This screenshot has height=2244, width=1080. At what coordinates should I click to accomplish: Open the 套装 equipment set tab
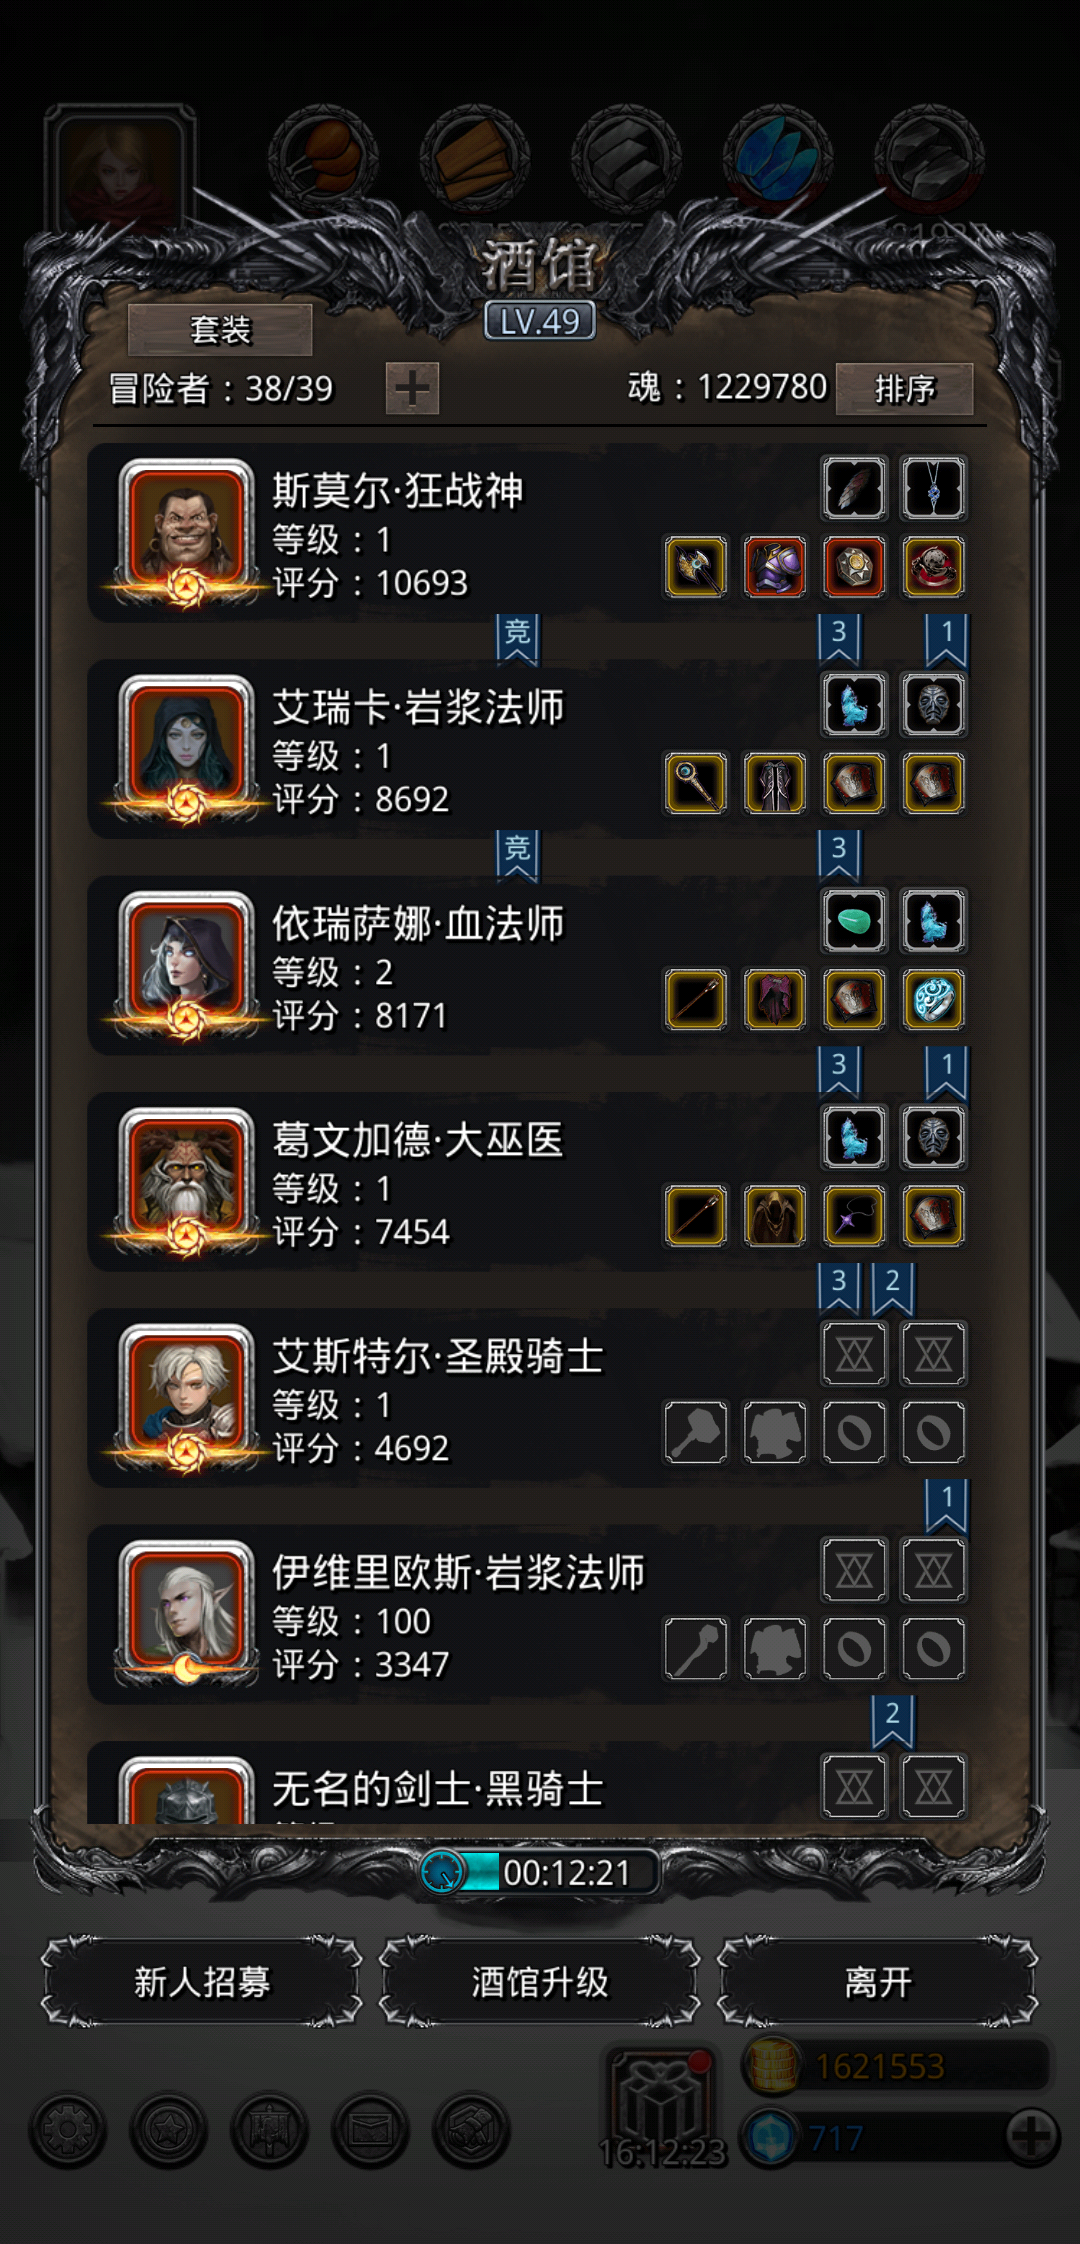pos(220,329)
